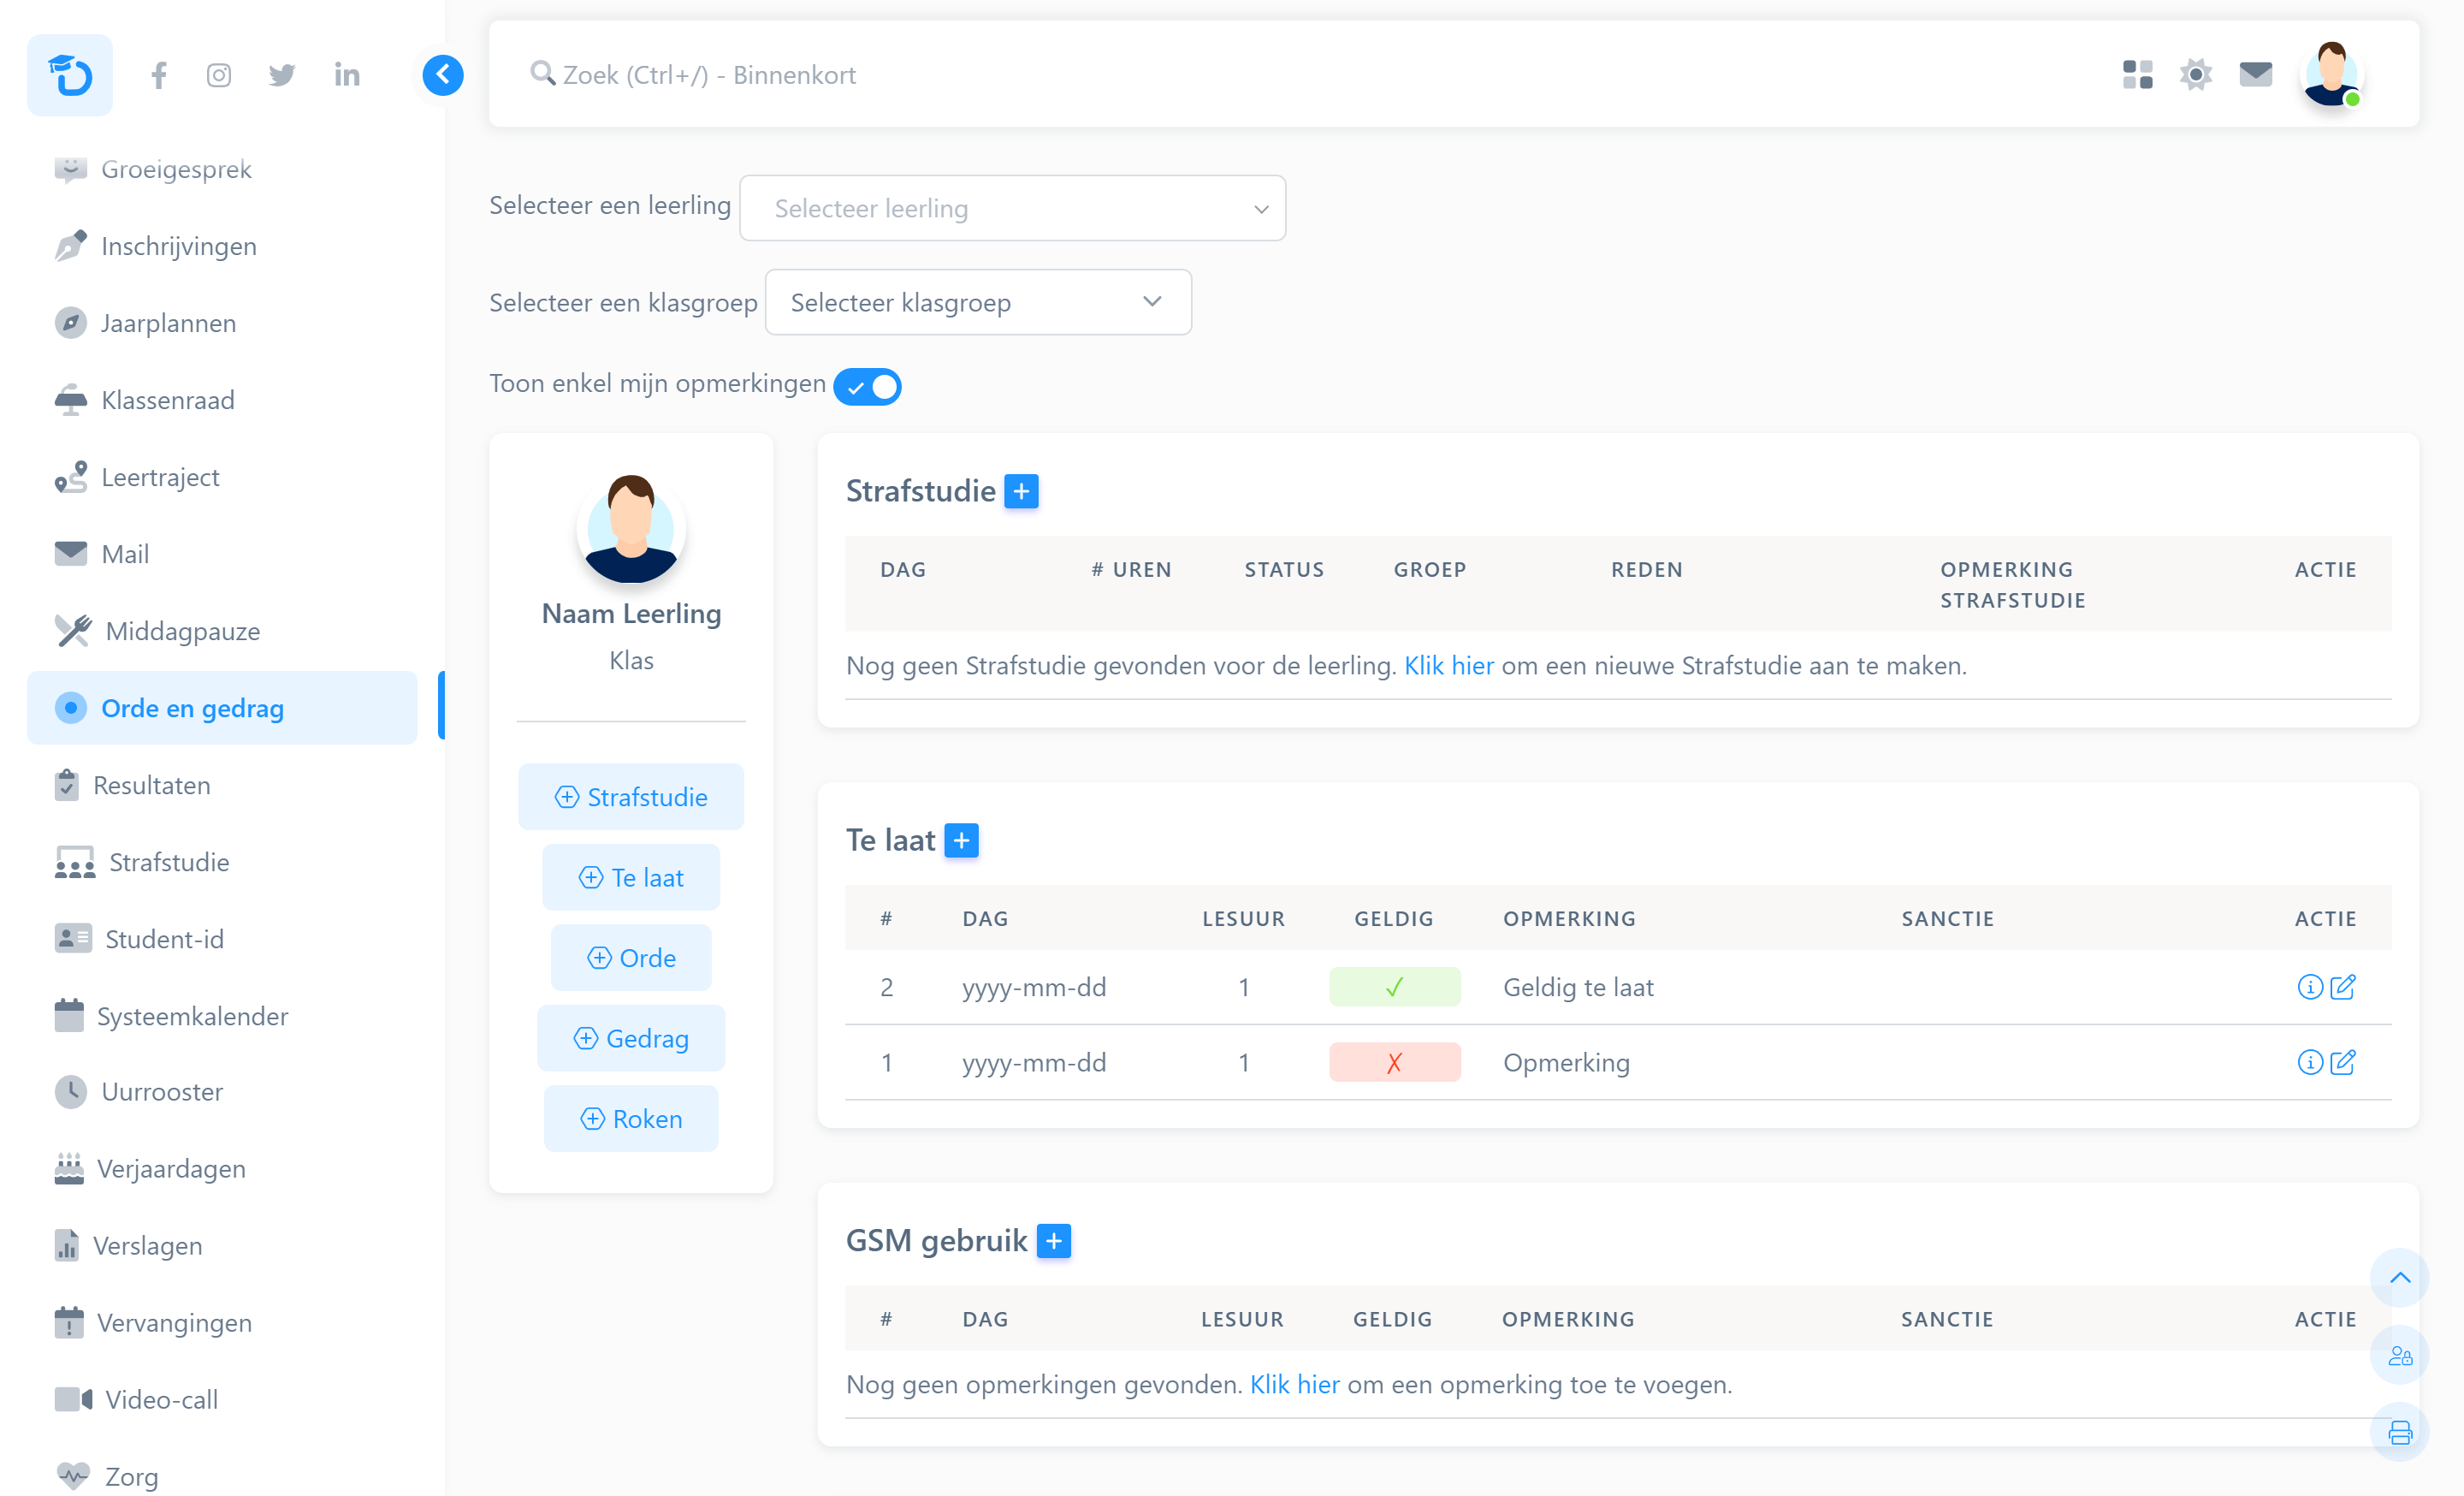This screenshot has width=2464, height=1496.
Task: Click the printer icon floating button
Action: (2399, 1433)
